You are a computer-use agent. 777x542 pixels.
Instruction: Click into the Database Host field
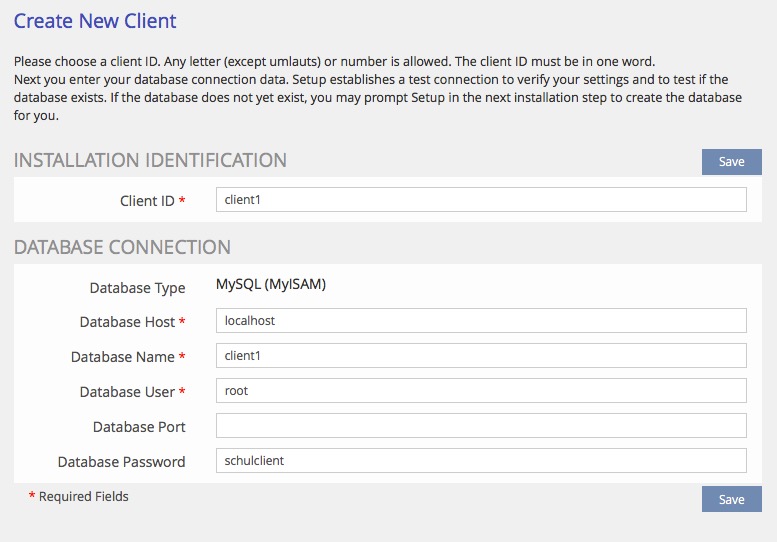coord(480,321)
